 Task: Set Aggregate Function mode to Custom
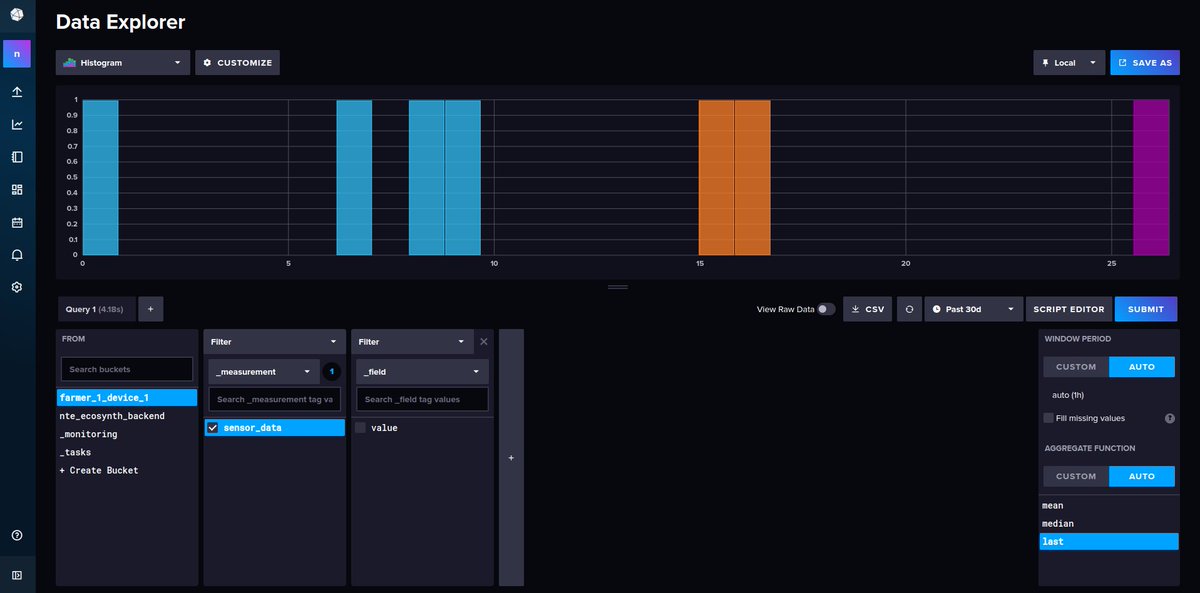click(x=1076, y=477)
